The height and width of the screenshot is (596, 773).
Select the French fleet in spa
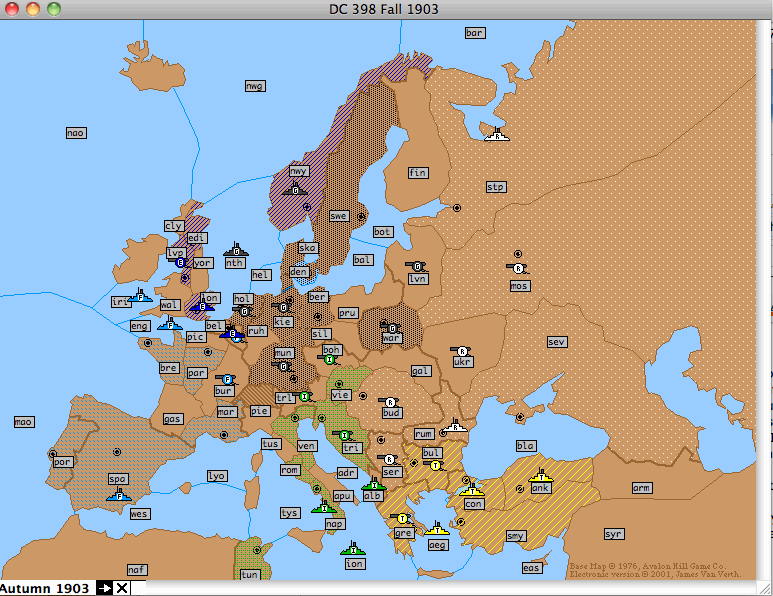point(119,494)
